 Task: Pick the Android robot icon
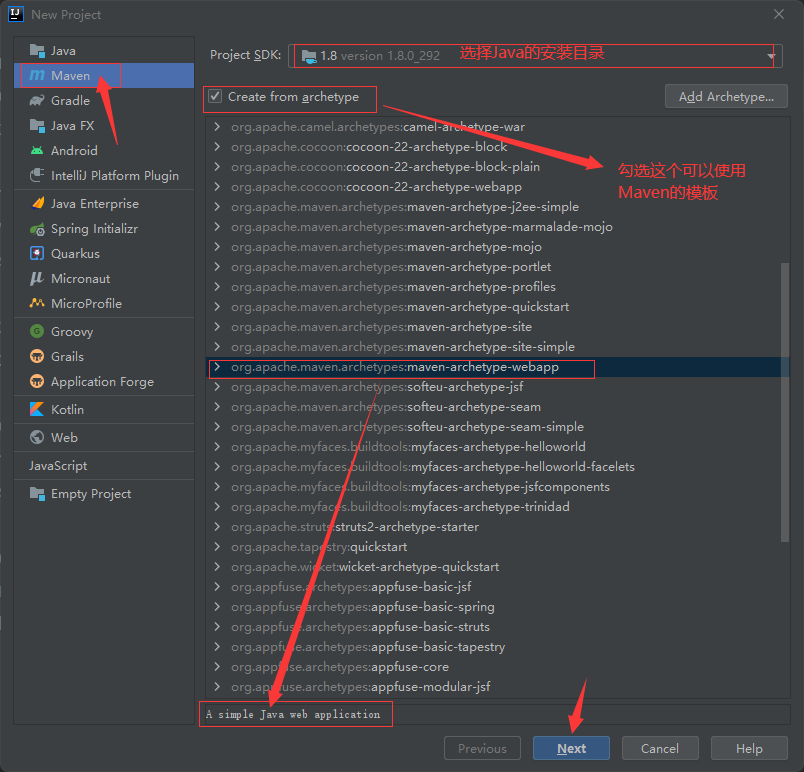point(37,151)
